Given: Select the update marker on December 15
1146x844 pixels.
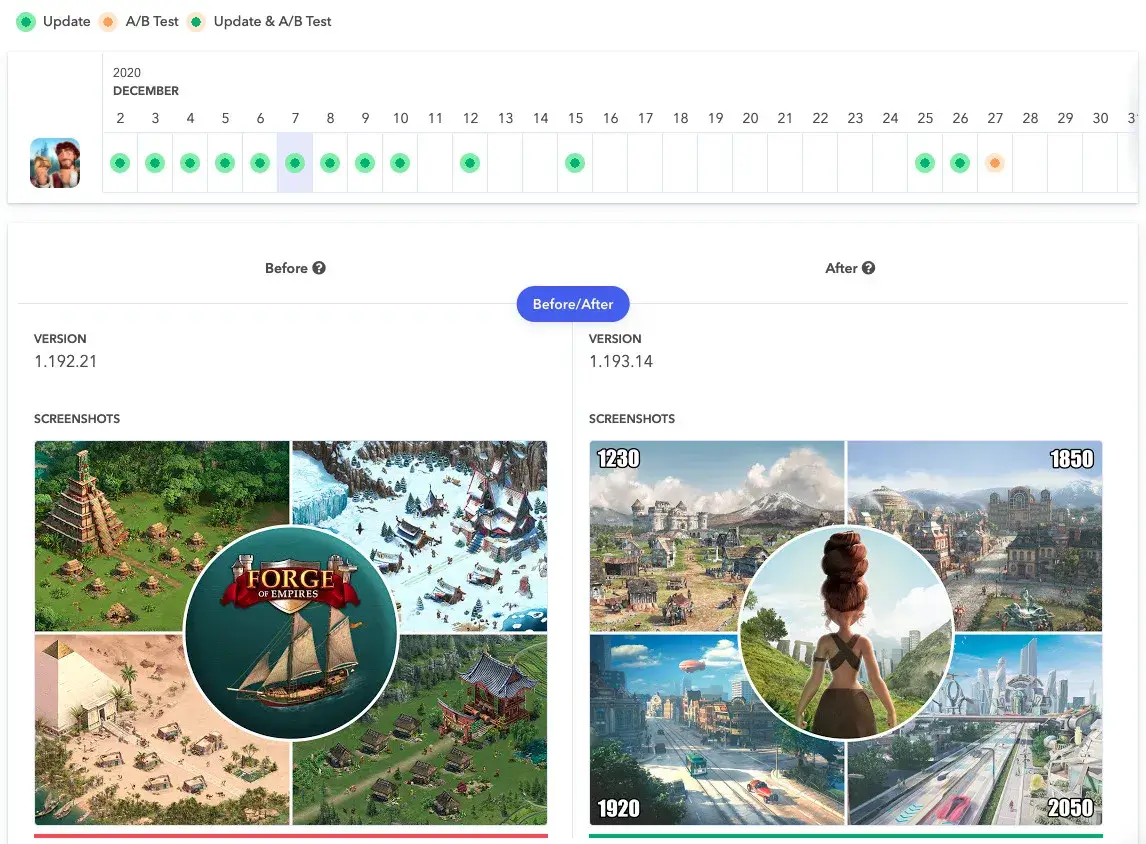Looking at the screenshot, I should click(x=574, y=163).
